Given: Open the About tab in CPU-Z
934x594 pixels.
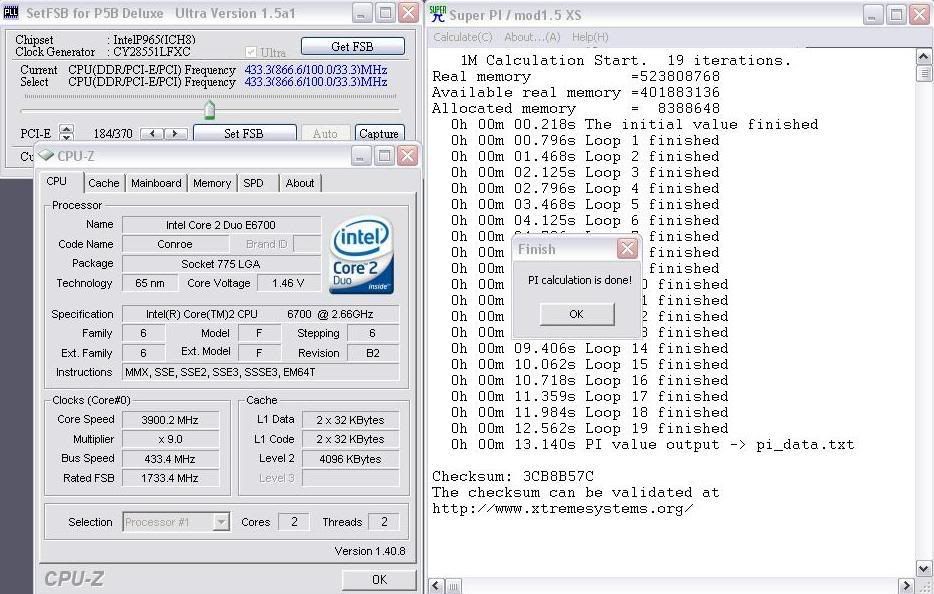Looking at the screenshot, I should click(x=300, y=183).
